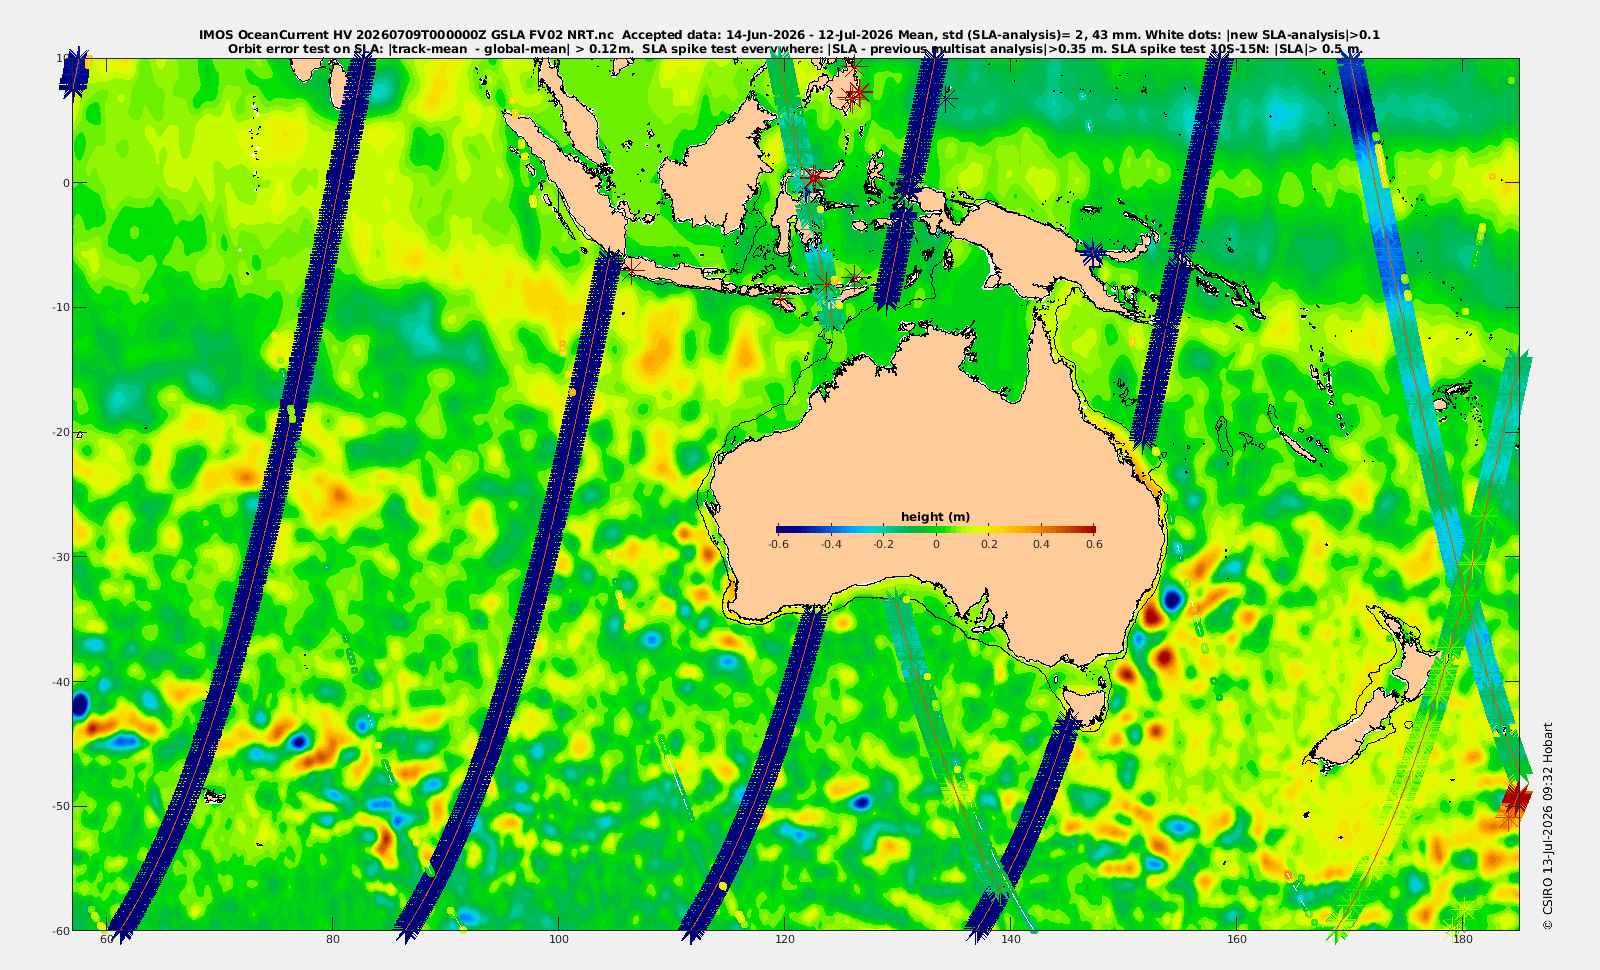Pick the latitude axis label '10'
The width and height of the screenshot is (1600, 970).
tap(62, 58)
